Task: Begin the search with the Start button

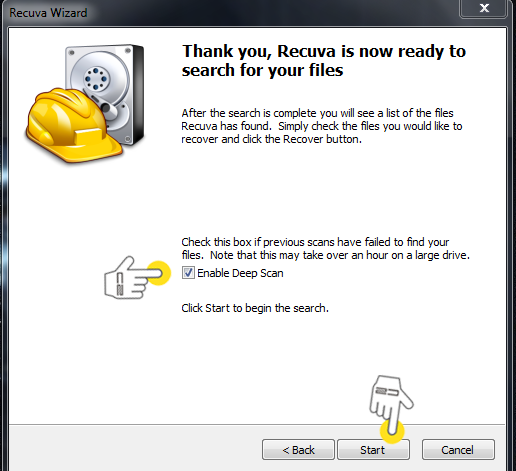Action: coord(373,450)
